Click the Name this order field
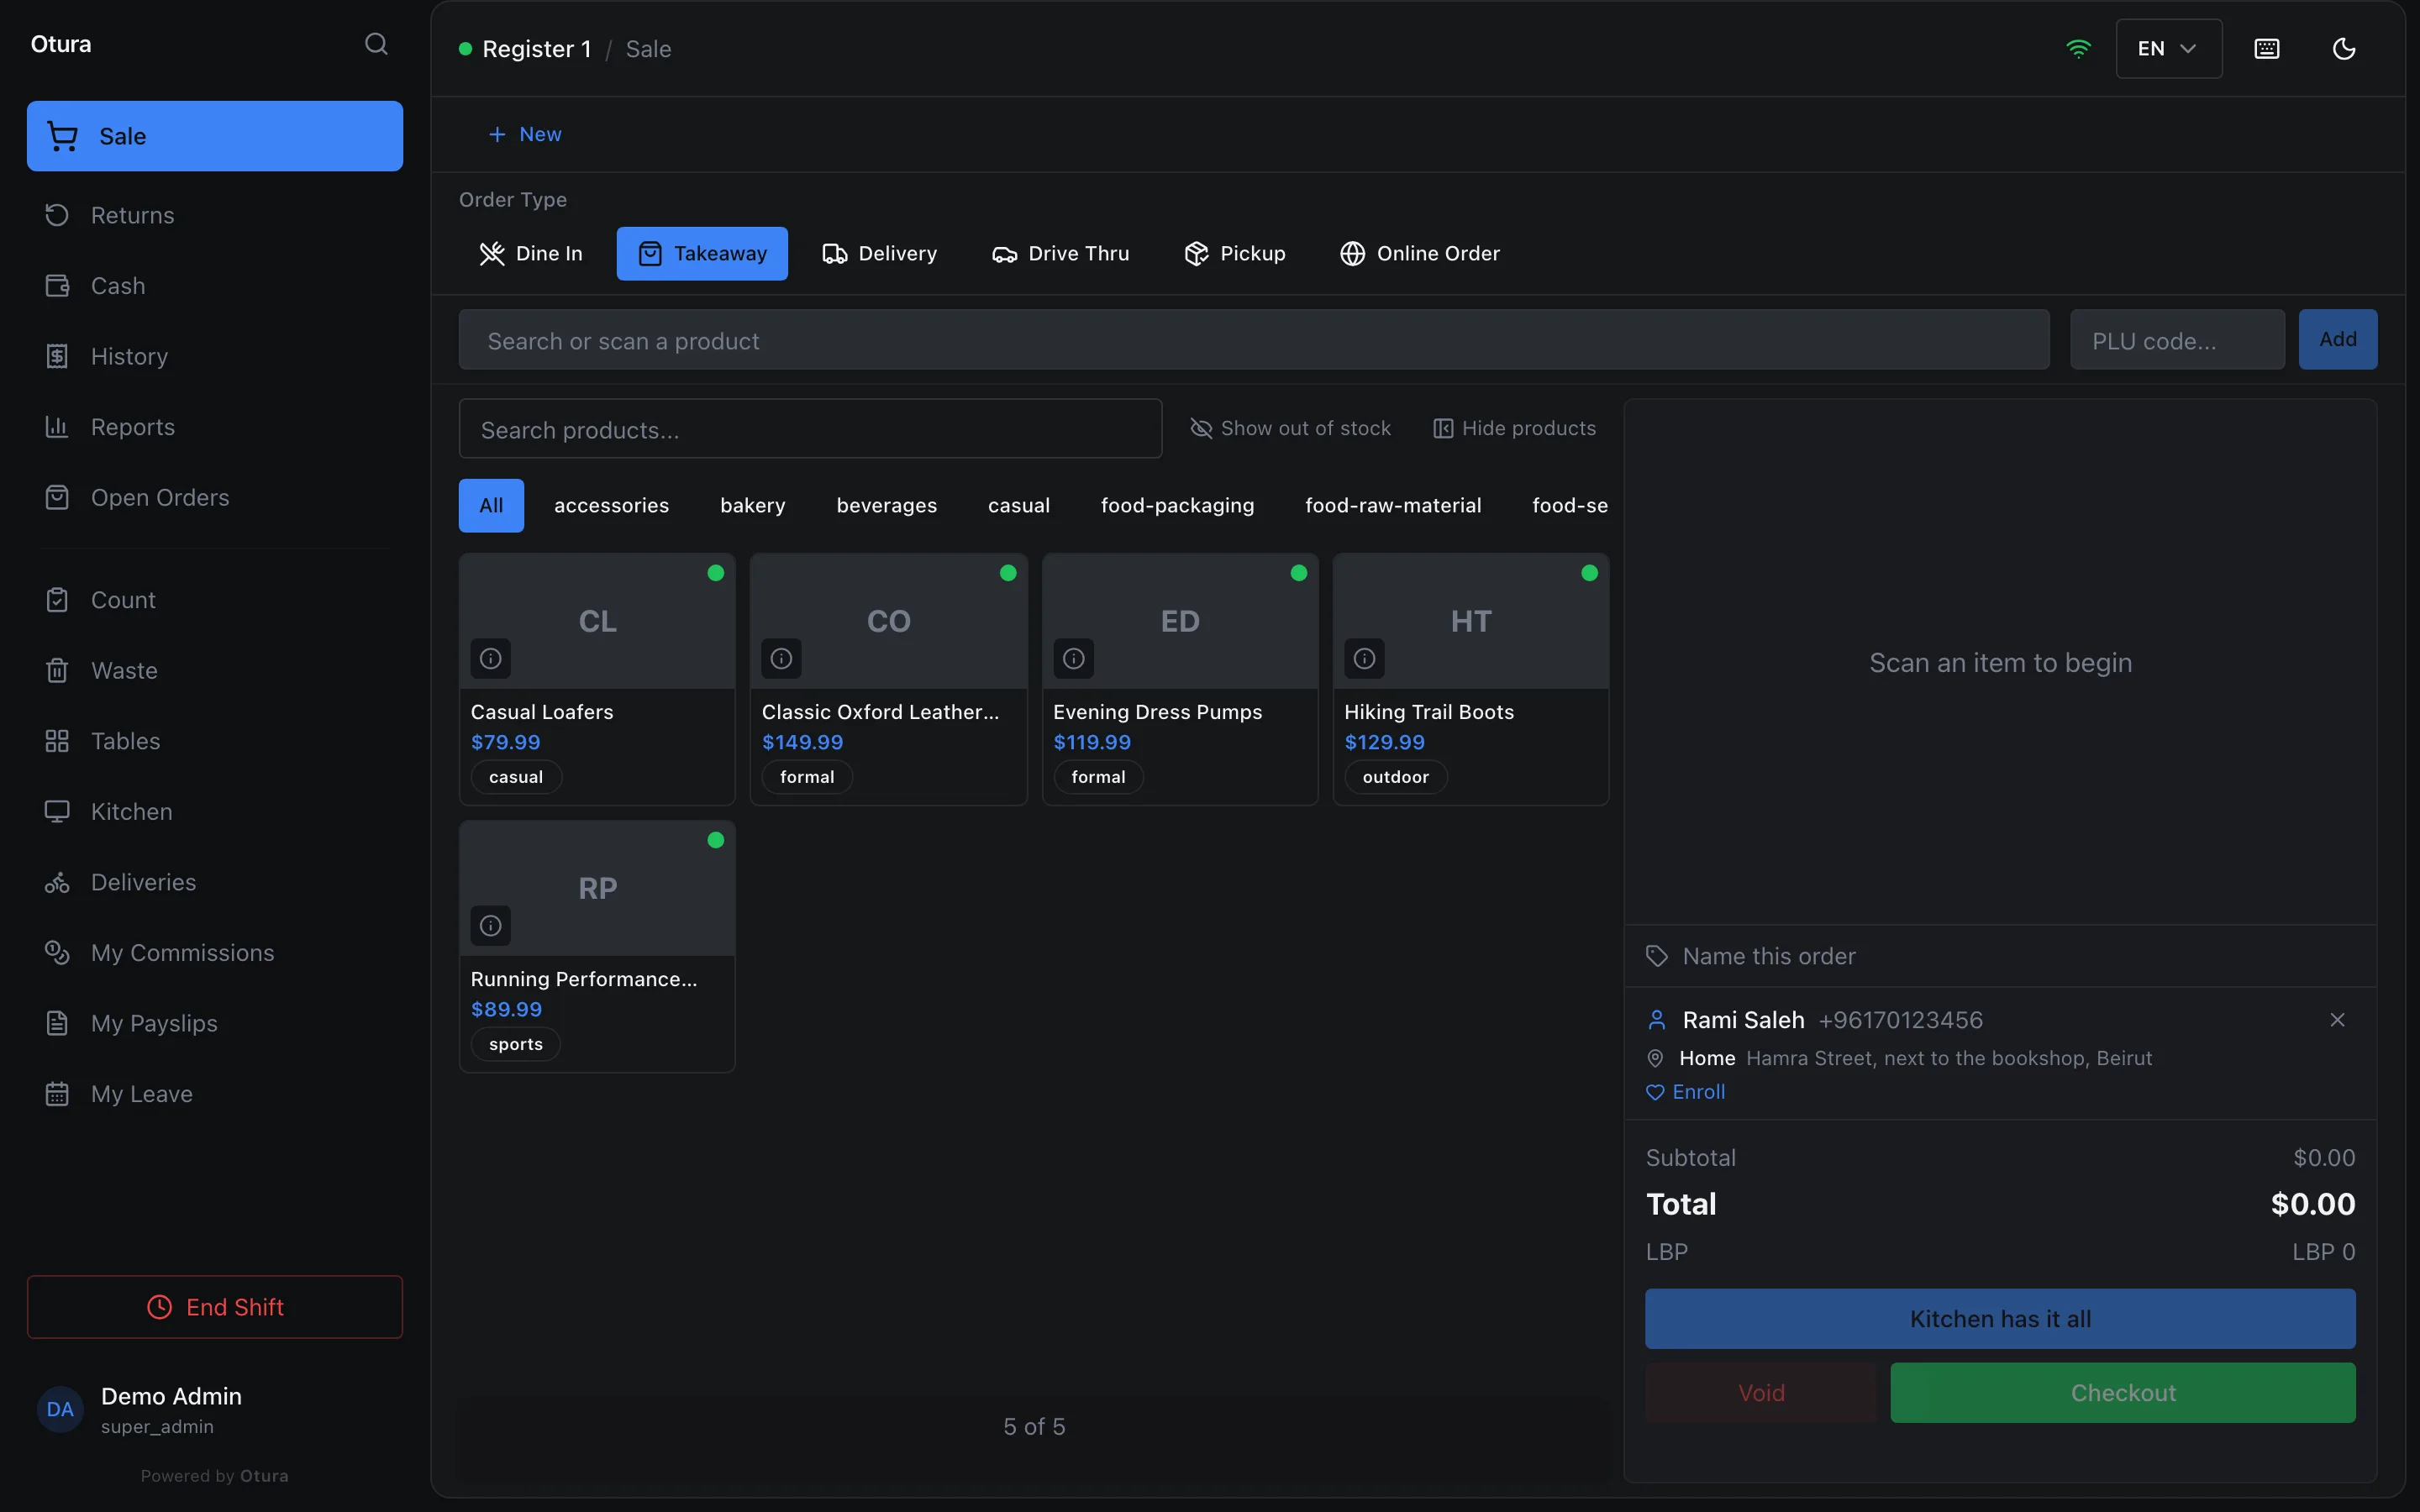Image resolution: width=2420 pixels, height=1512 pixels. tap(2000, 957)
